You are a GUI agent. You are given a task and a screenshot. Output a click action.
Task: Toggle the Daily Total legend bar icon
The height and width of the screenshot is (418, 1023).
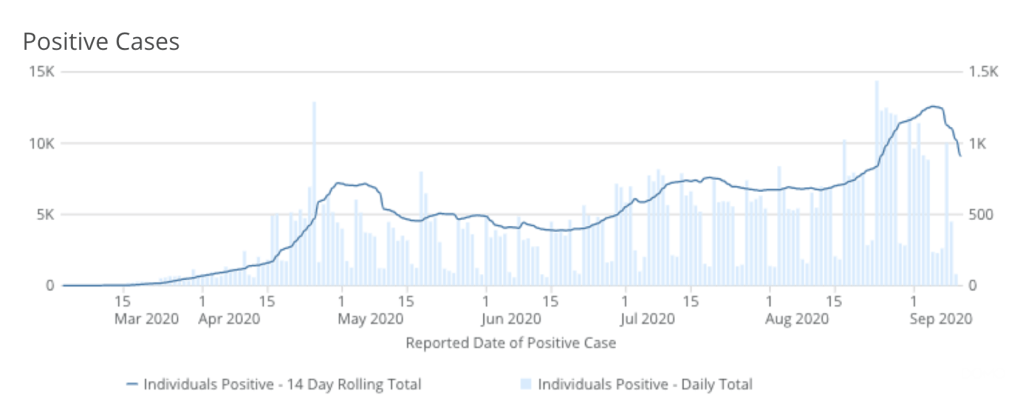coord(528,384)
